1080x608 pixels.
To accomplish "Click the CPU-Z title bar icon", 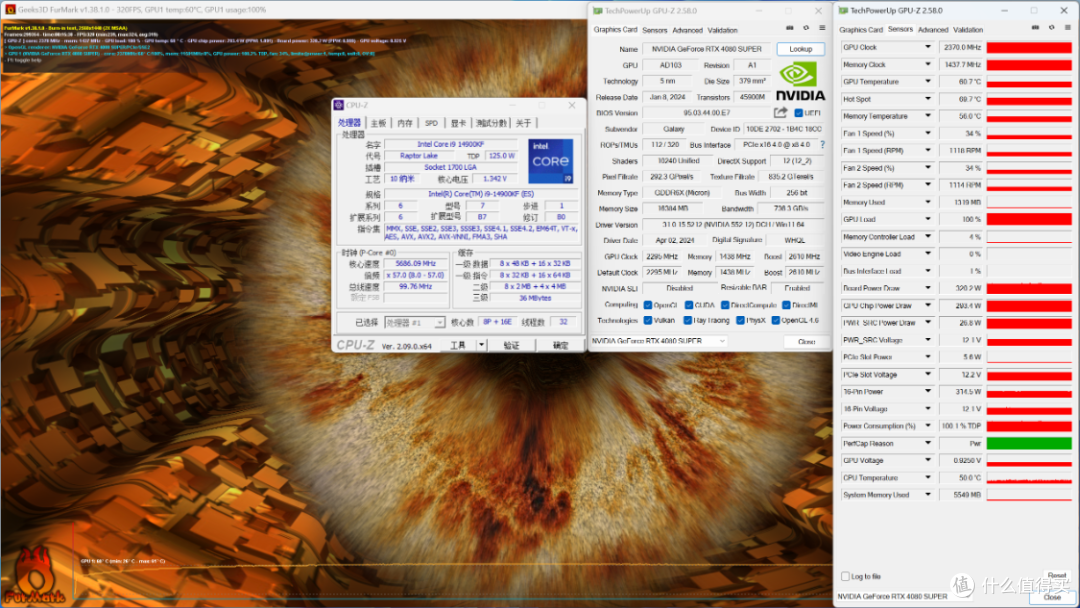I will 338,105.
